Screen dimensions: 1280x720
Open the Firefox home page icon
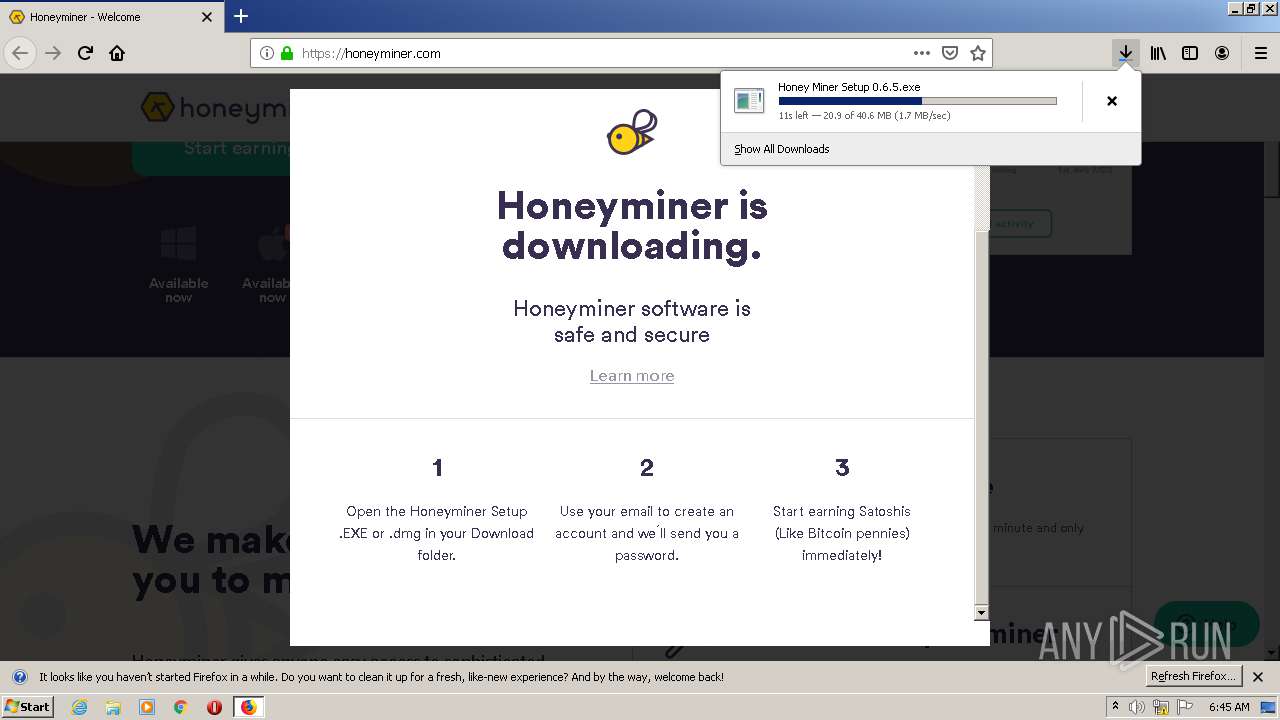(x=117, y=53)
